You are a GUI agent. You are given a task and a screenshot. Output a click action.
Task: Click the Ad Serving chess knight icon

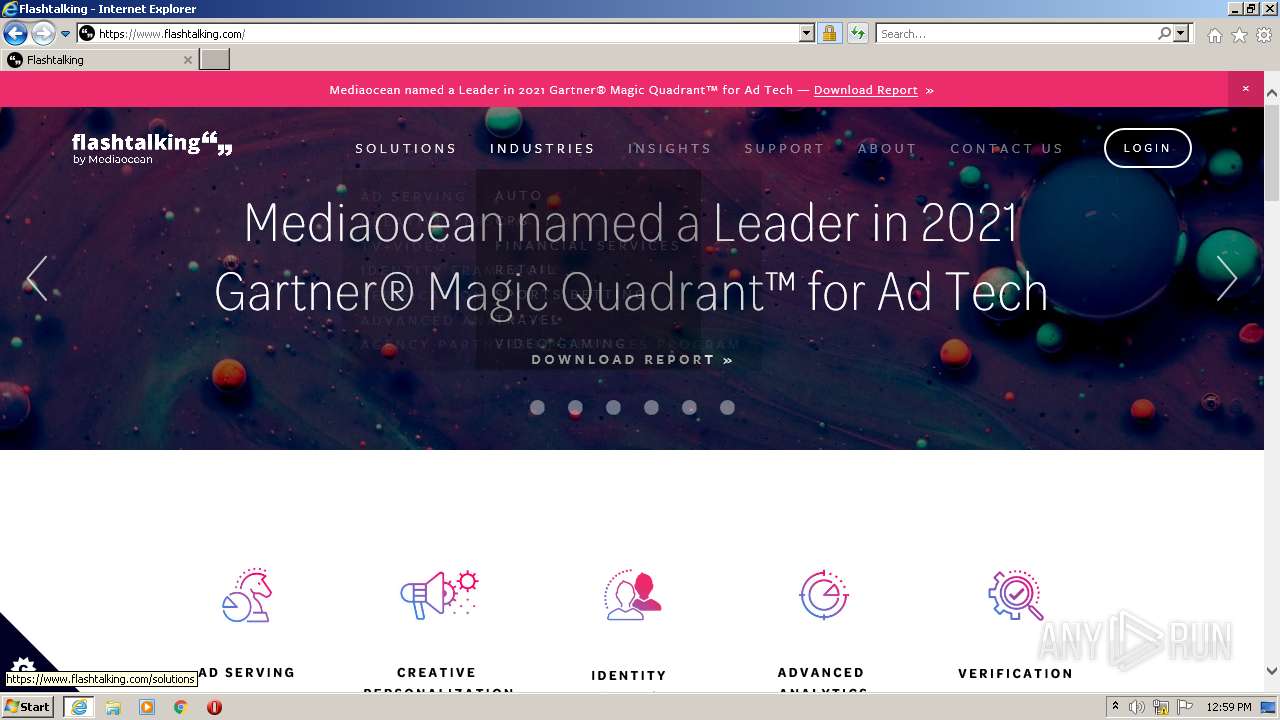[x=246, y=595]
